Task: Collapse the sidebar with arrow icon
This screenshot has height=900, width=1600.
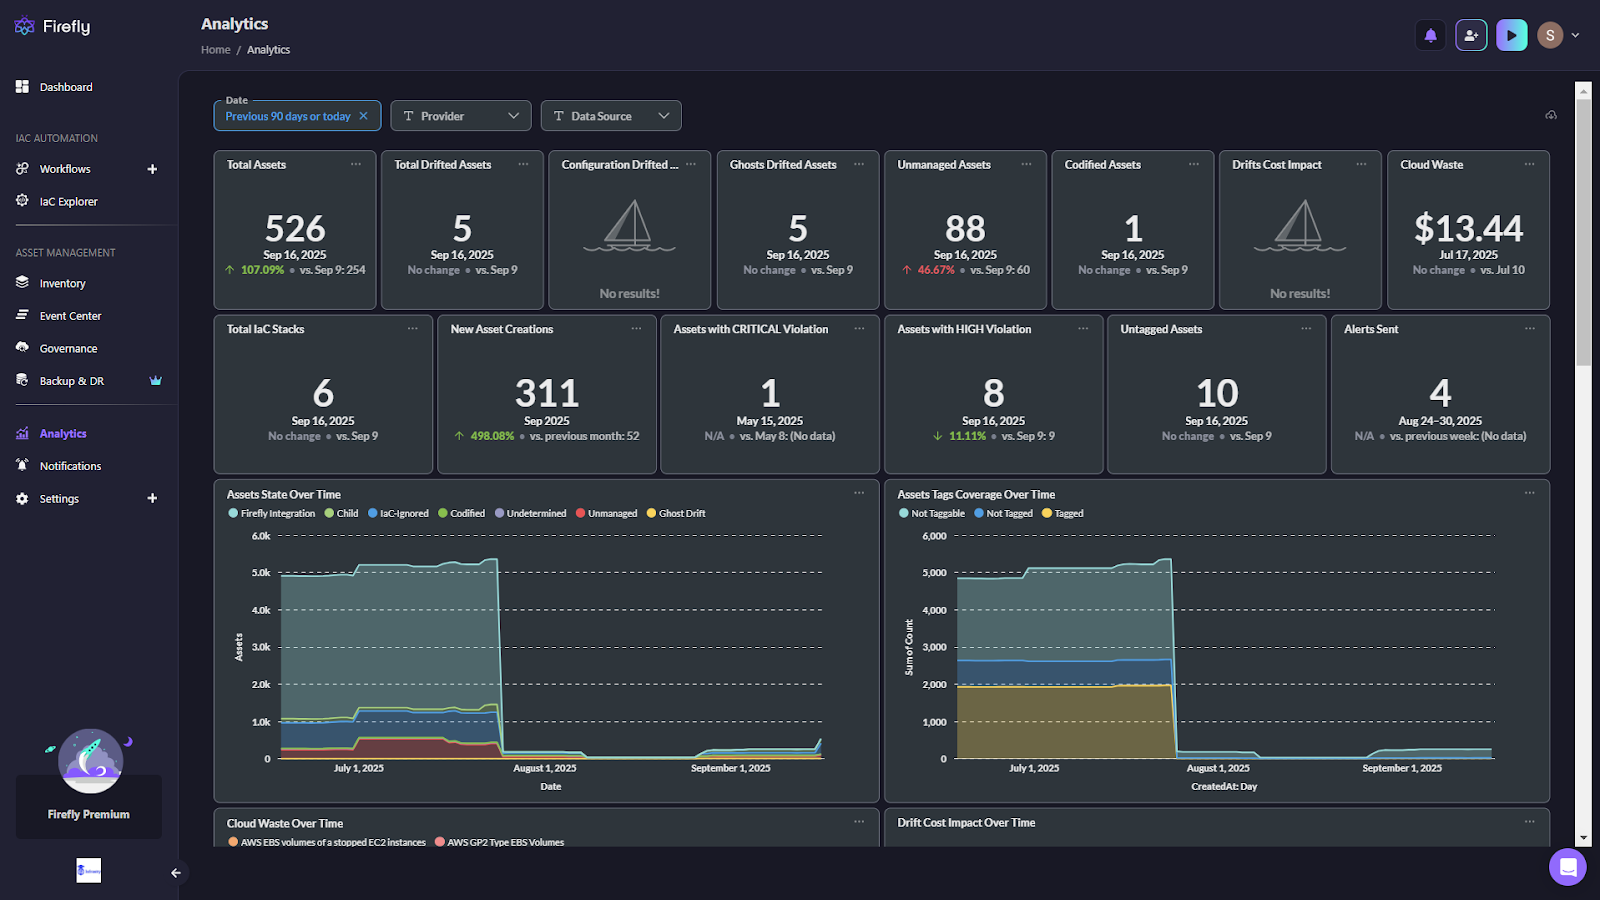Action: 176,873
